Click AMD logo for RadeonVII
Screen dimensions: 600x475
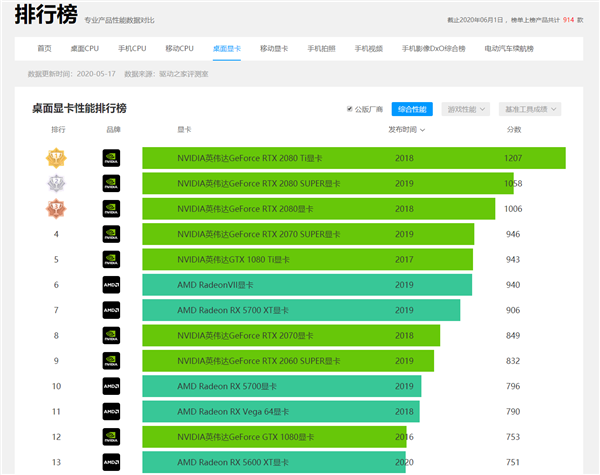[x=111, y=285]
